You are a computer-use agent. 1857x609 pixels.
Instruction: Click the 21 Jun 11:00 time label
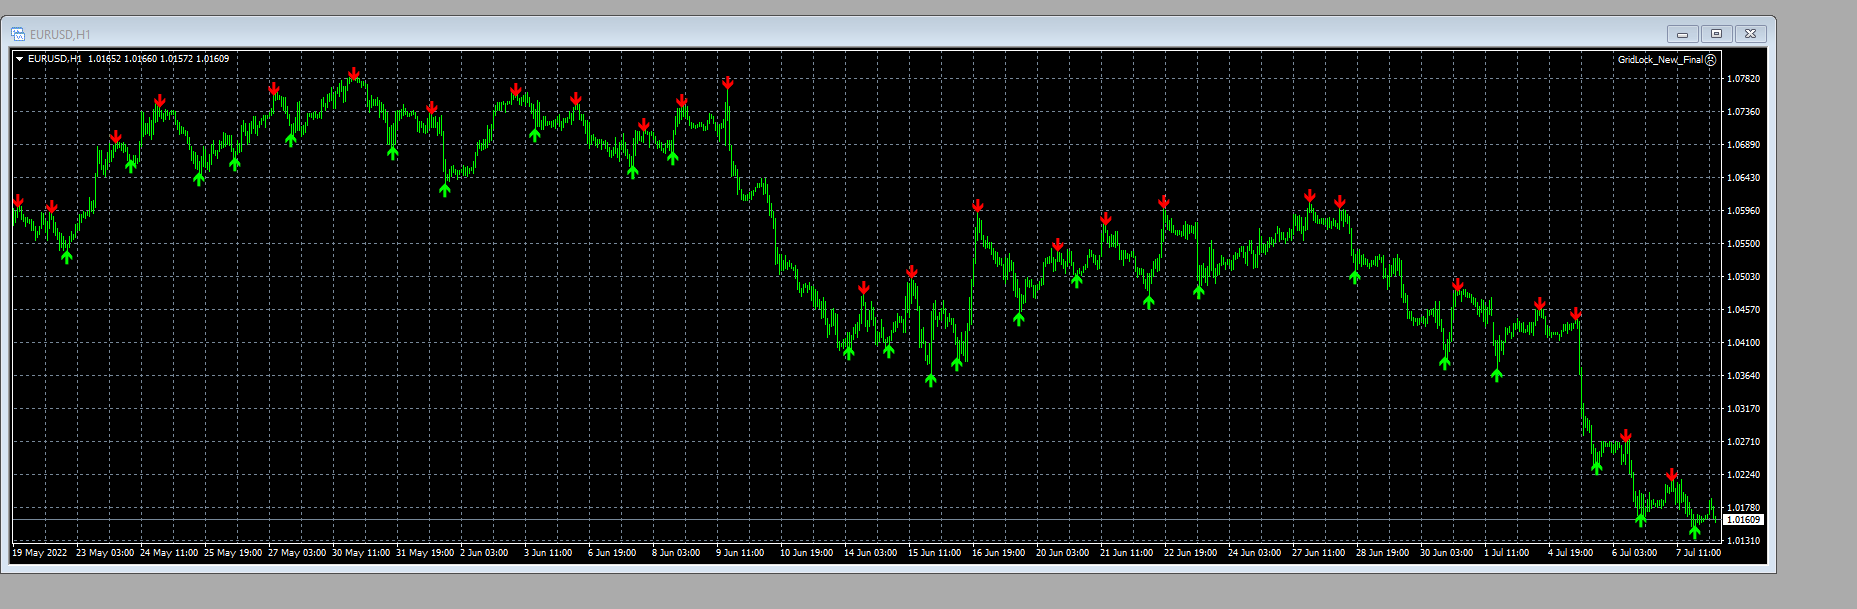[x=1127, y=553]
